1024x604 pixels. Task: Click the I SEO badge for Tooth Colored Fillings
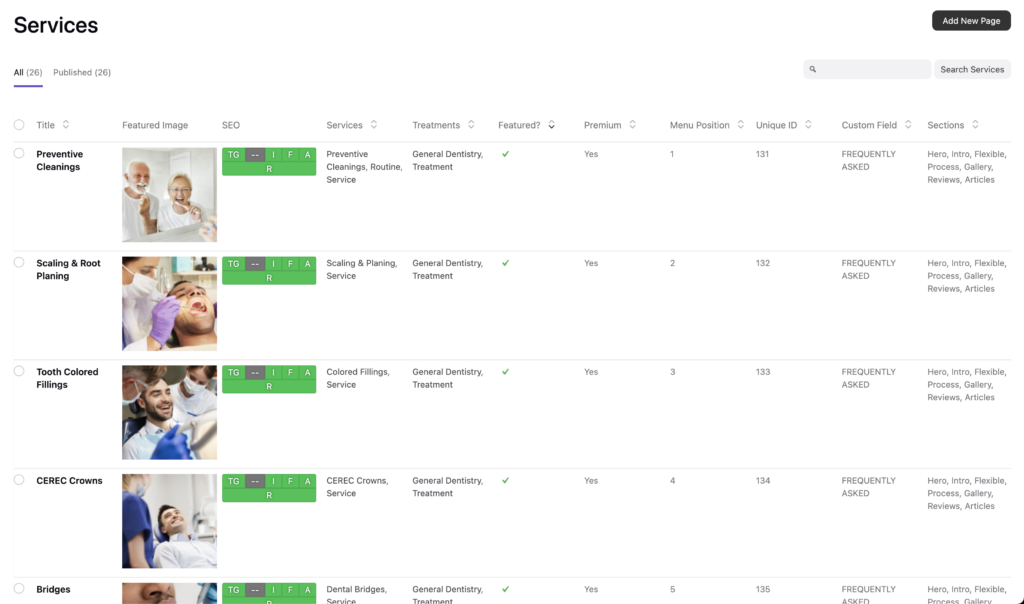click(x=273, y=372)
